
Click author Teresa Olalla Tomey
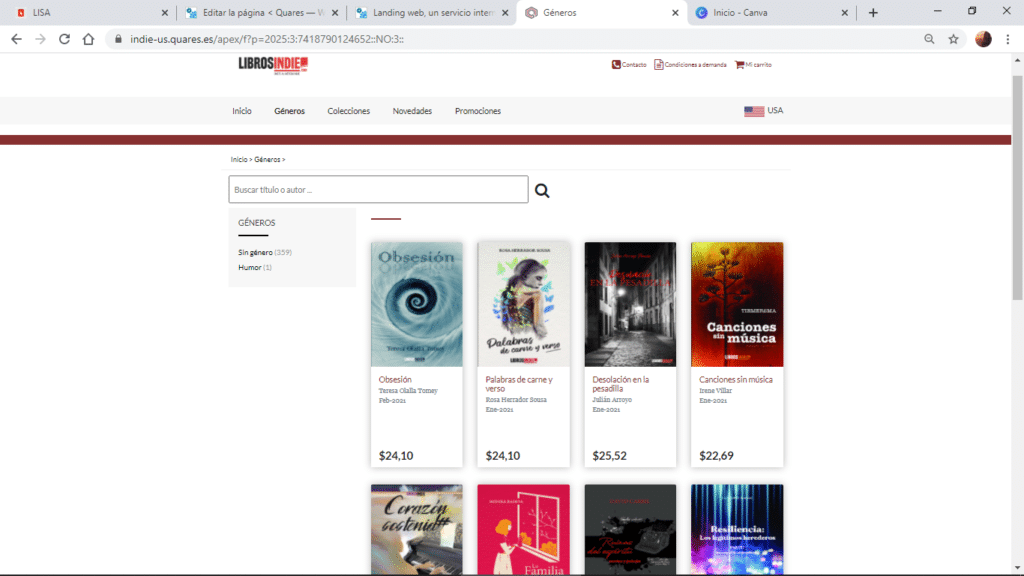[408, 391]
